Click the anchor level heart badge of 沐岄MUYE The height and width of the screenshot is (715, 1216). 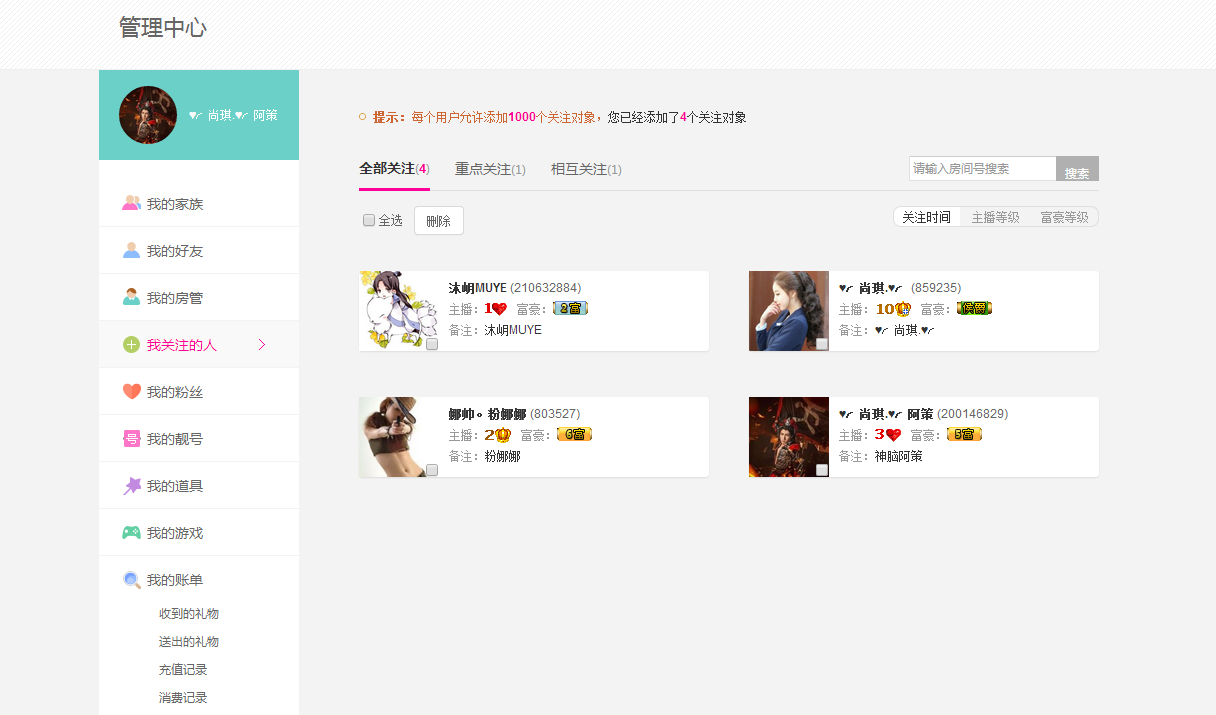click(x=496, y=309)
